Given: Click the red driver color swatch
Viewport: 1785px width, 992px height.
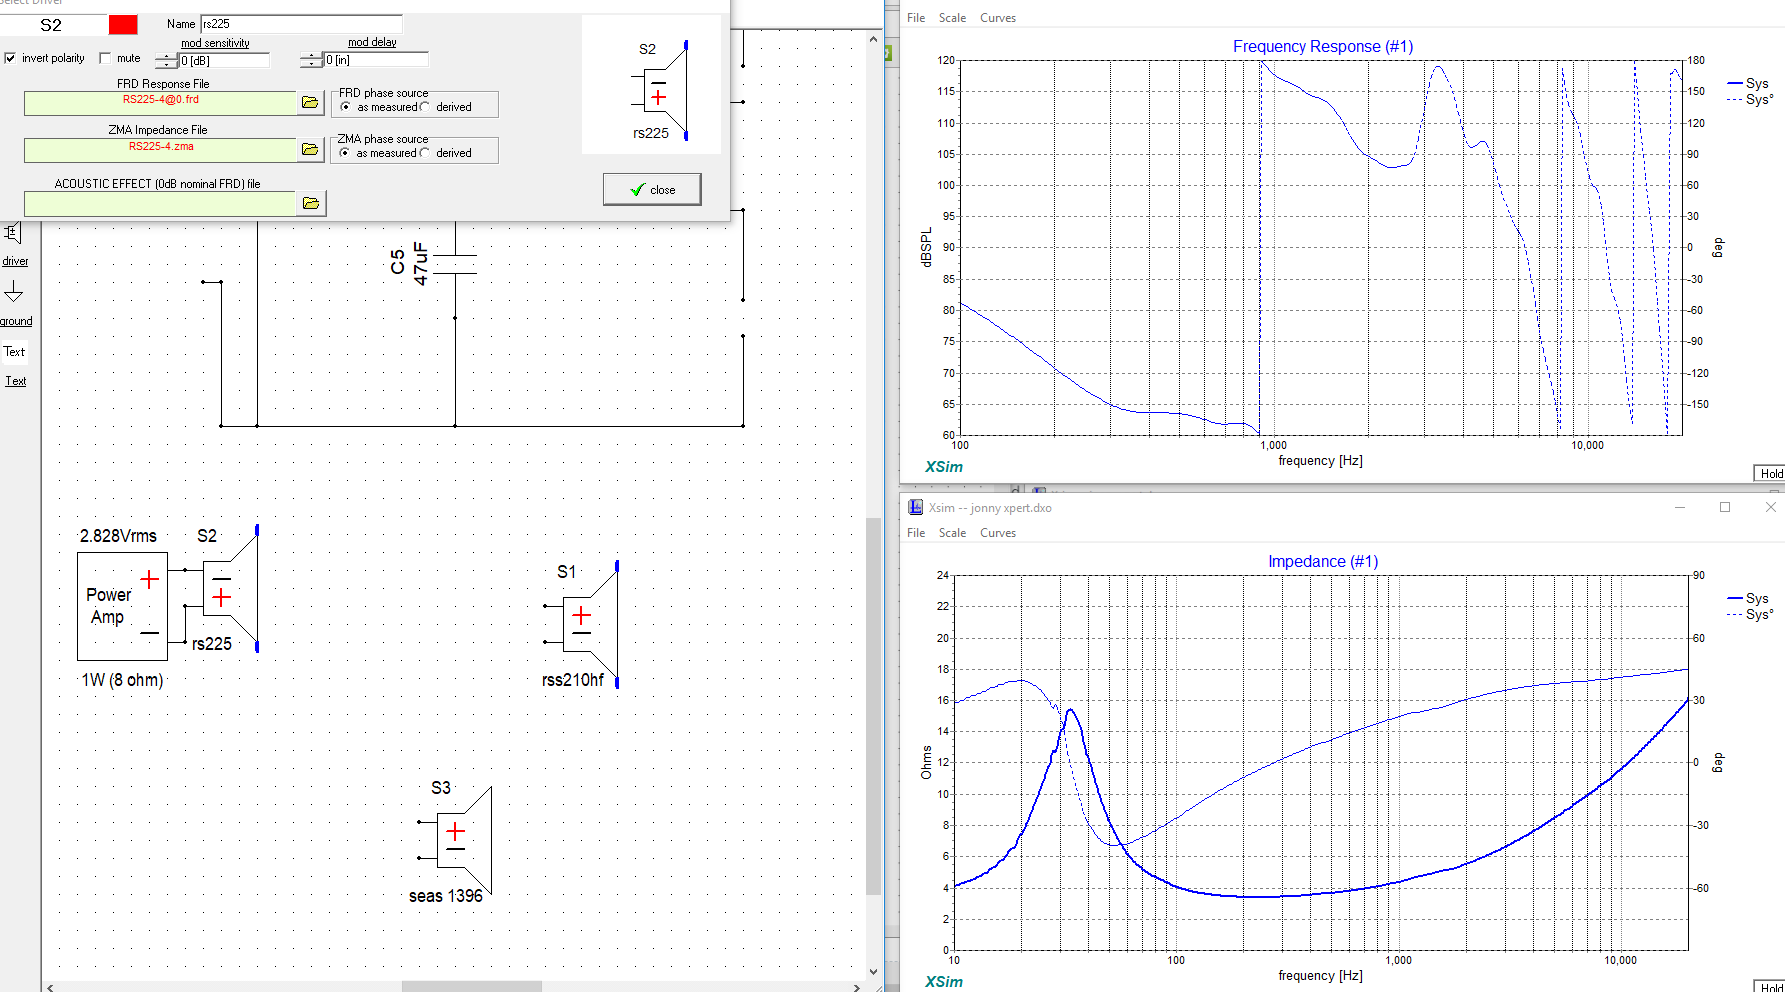Looking at the screenshot, I should (123, 25).
